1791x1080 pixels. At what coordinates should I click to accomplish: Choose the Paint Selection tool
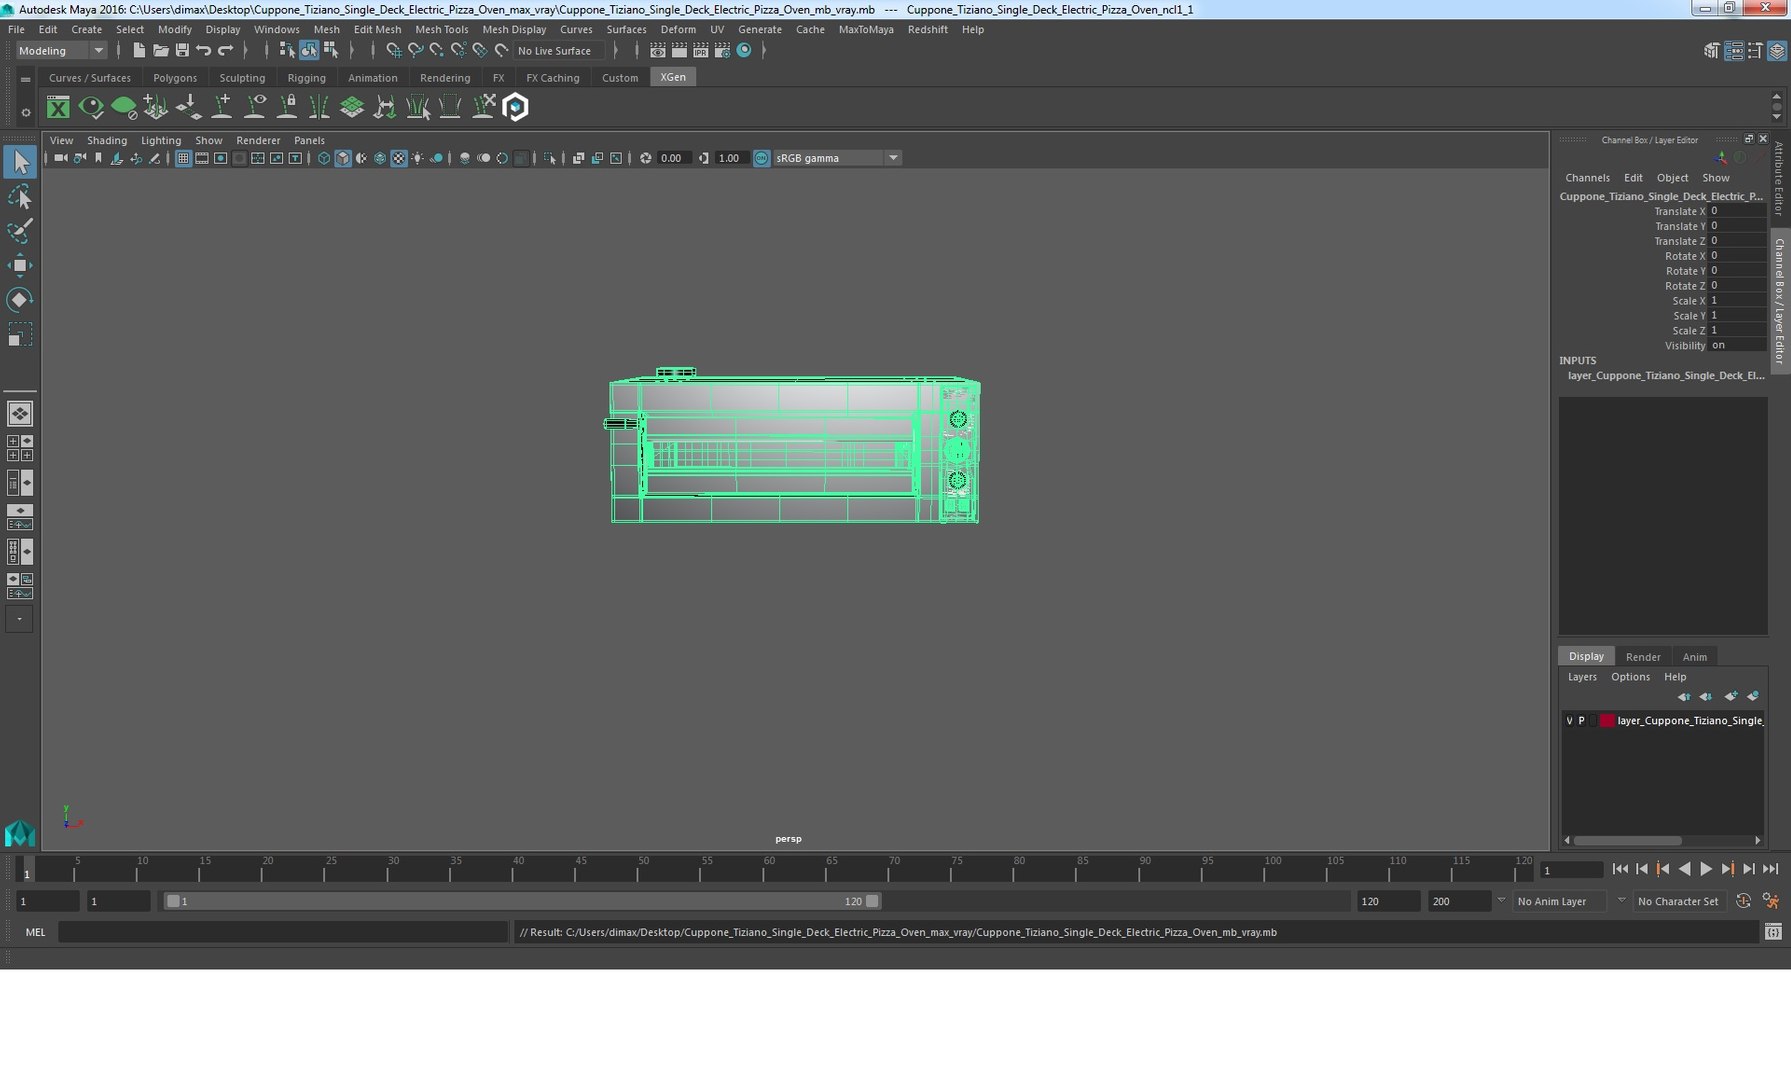(19, 231)
